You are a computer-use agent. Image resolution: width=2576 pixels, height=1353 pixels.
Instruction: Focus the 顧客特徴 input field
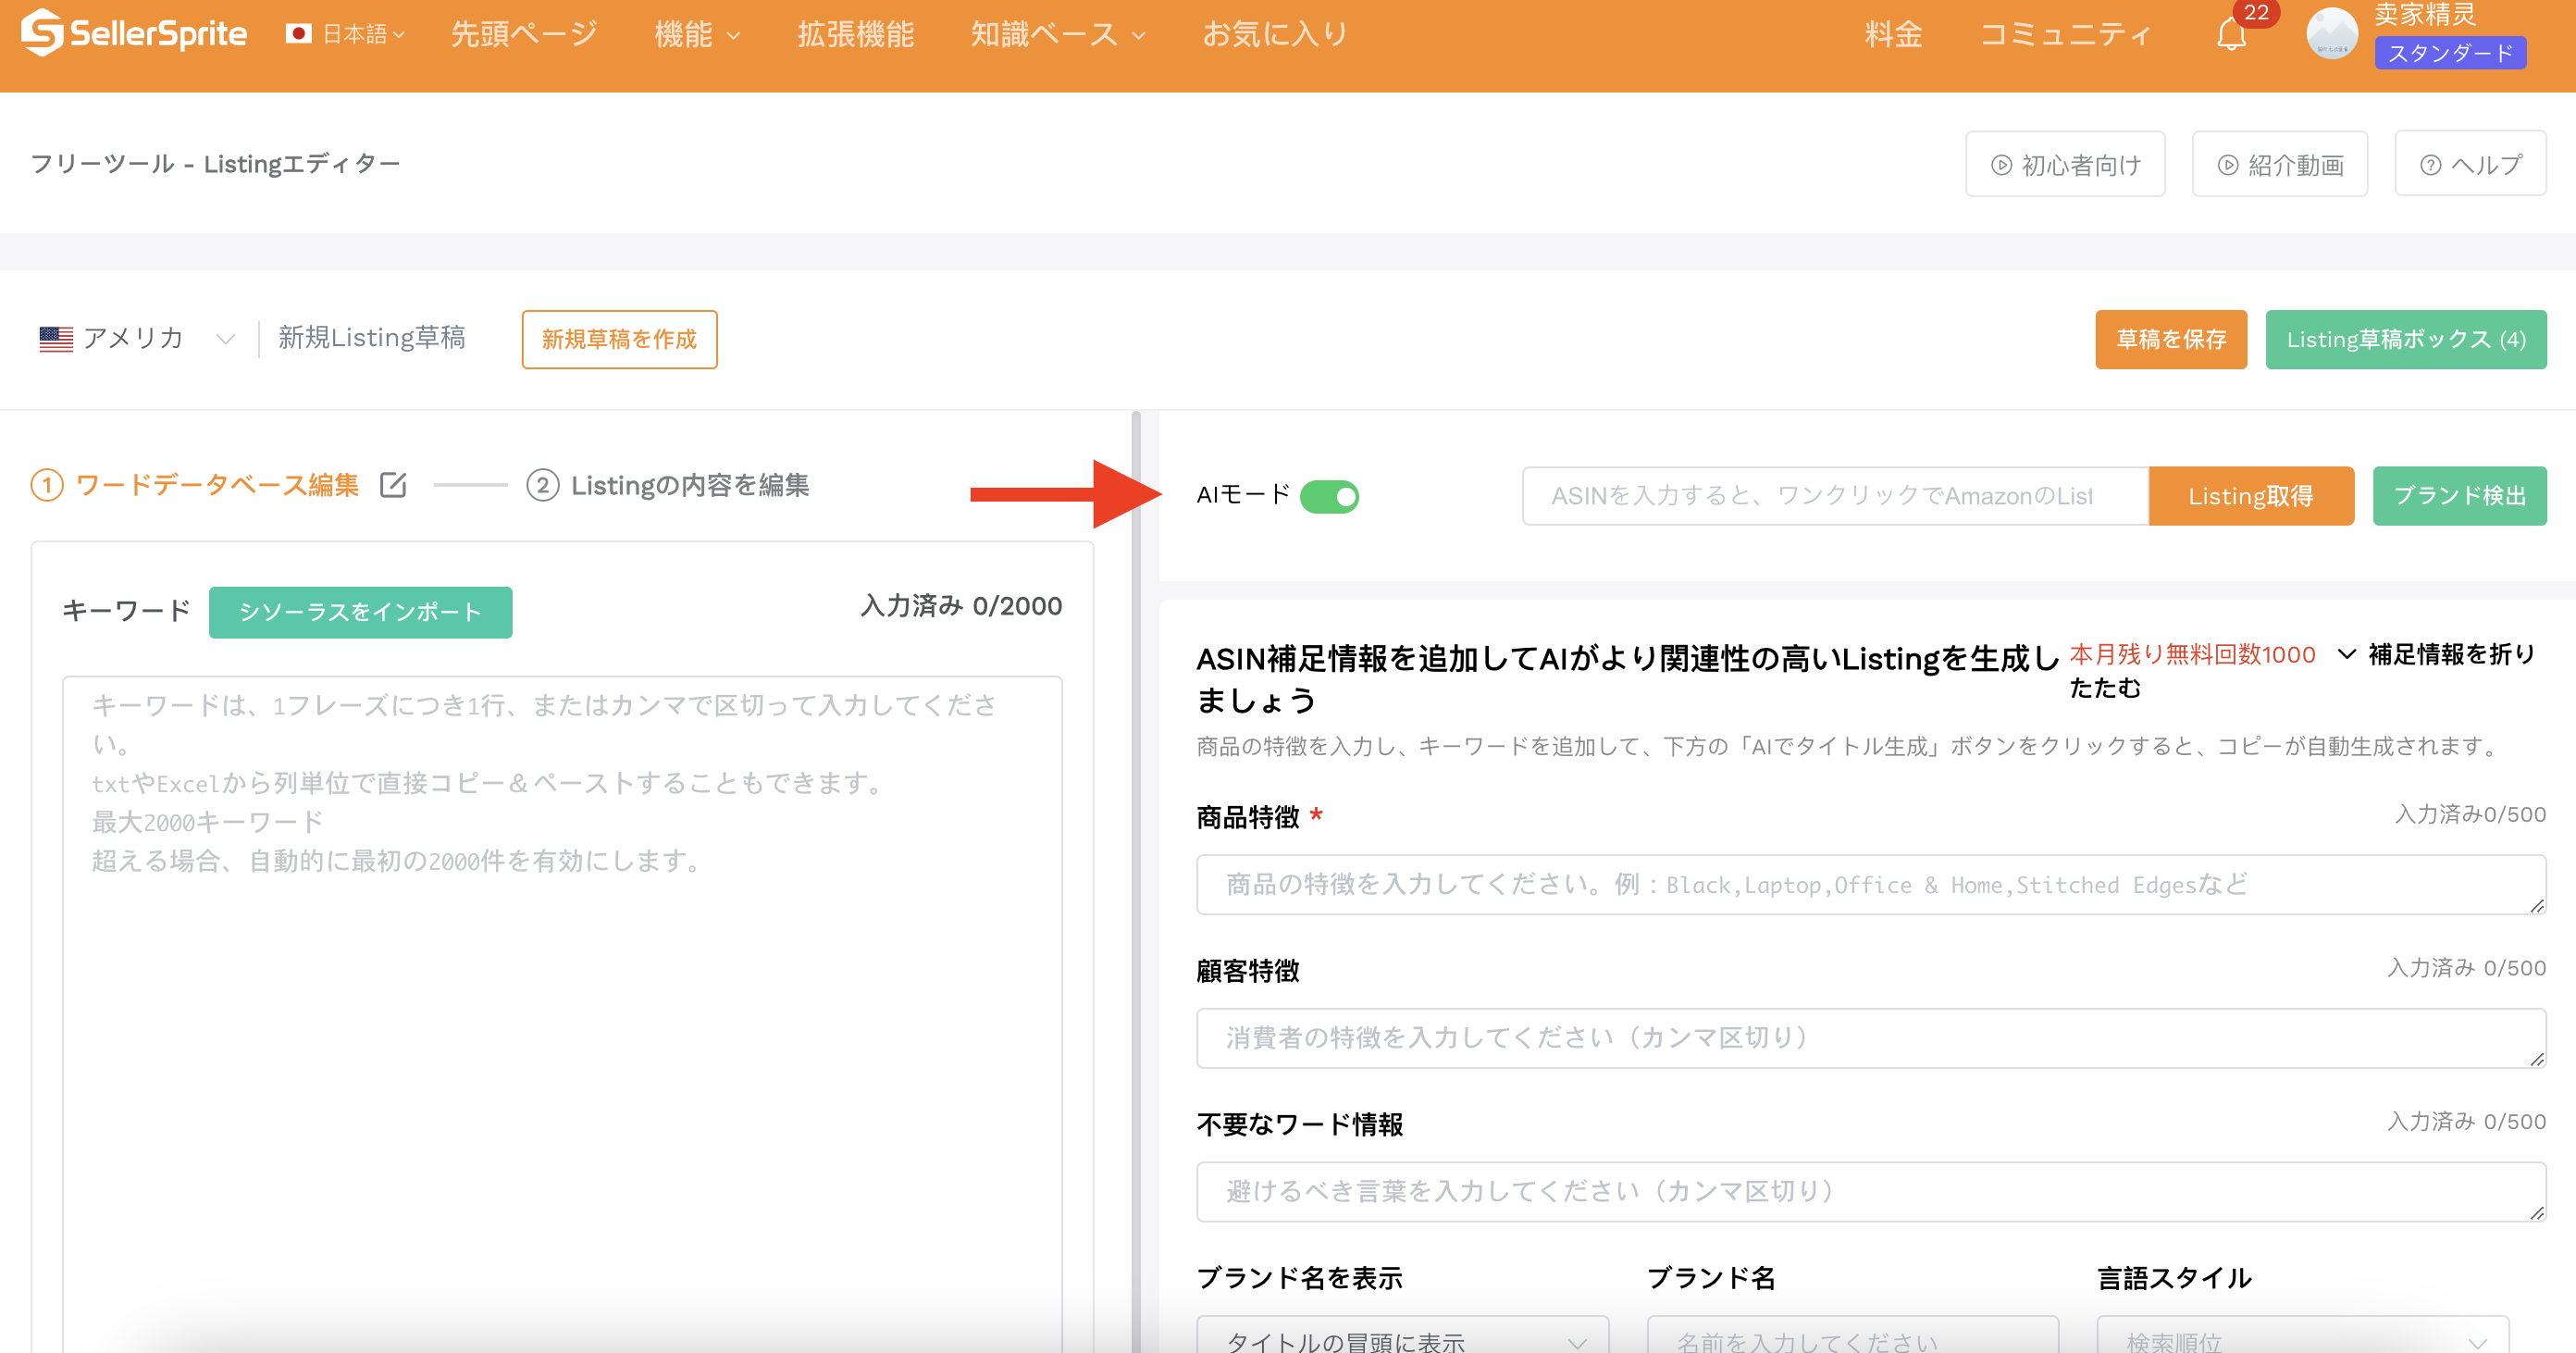tap(1871, 1038)
